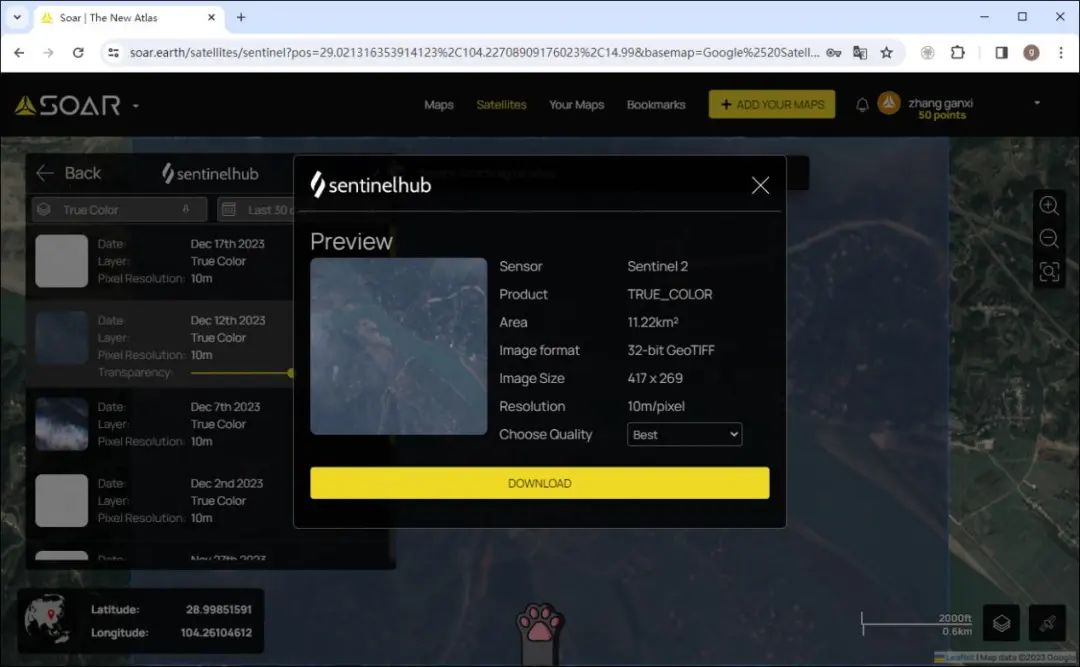Open the notifications bell icon
Screen dimensions: 1080x667
(862, 105)
